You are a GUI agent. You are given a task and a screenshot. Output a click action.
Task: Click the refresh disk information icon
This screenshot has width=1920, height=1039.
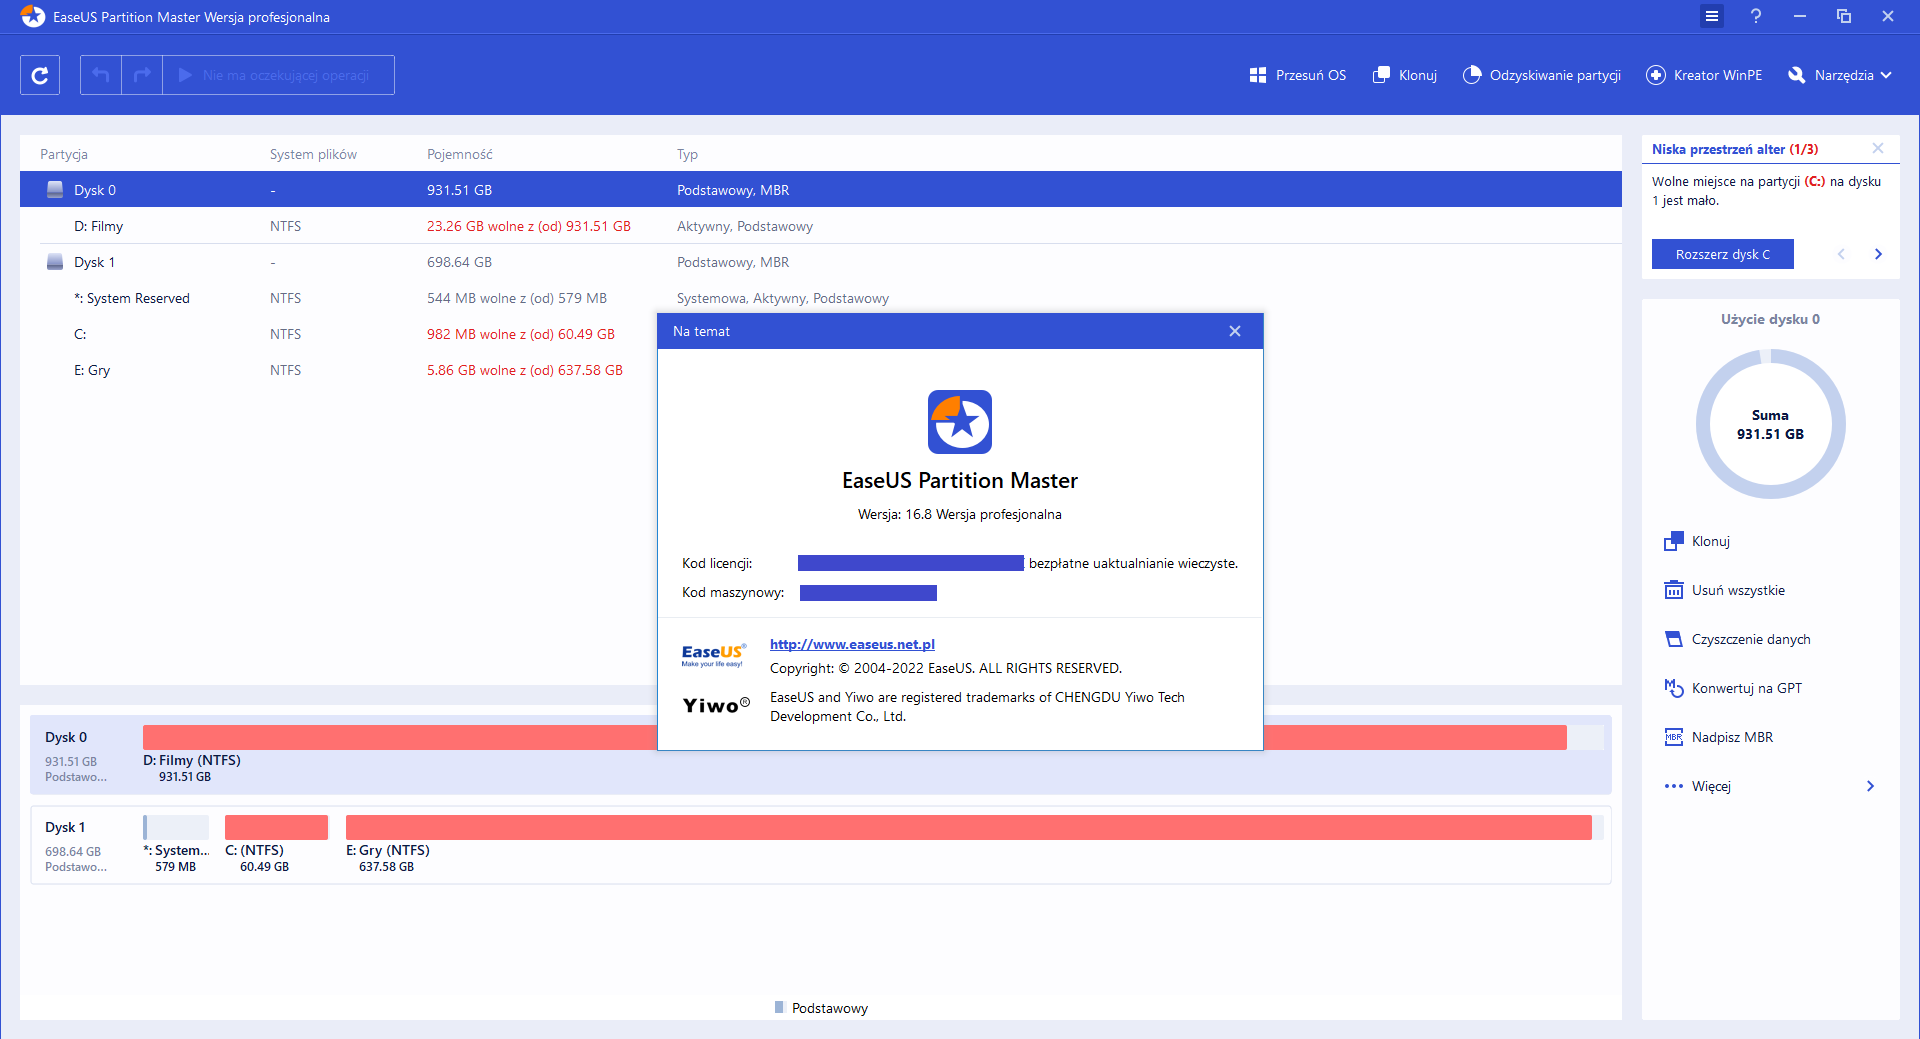[x=40, y=75]
